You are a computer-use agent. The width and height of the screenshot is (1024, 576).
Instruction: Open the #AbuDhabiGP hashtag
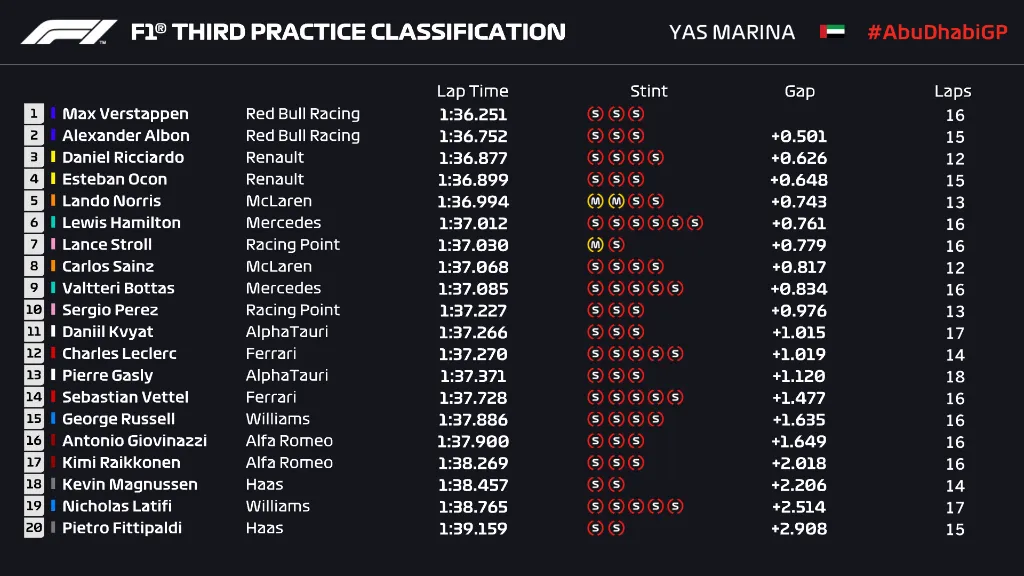[x=937, y=32]
